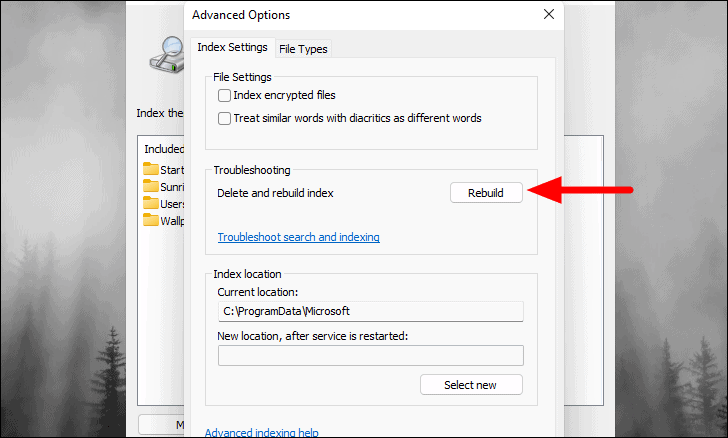
Task: Click the Current location path field
Action: 370,311
